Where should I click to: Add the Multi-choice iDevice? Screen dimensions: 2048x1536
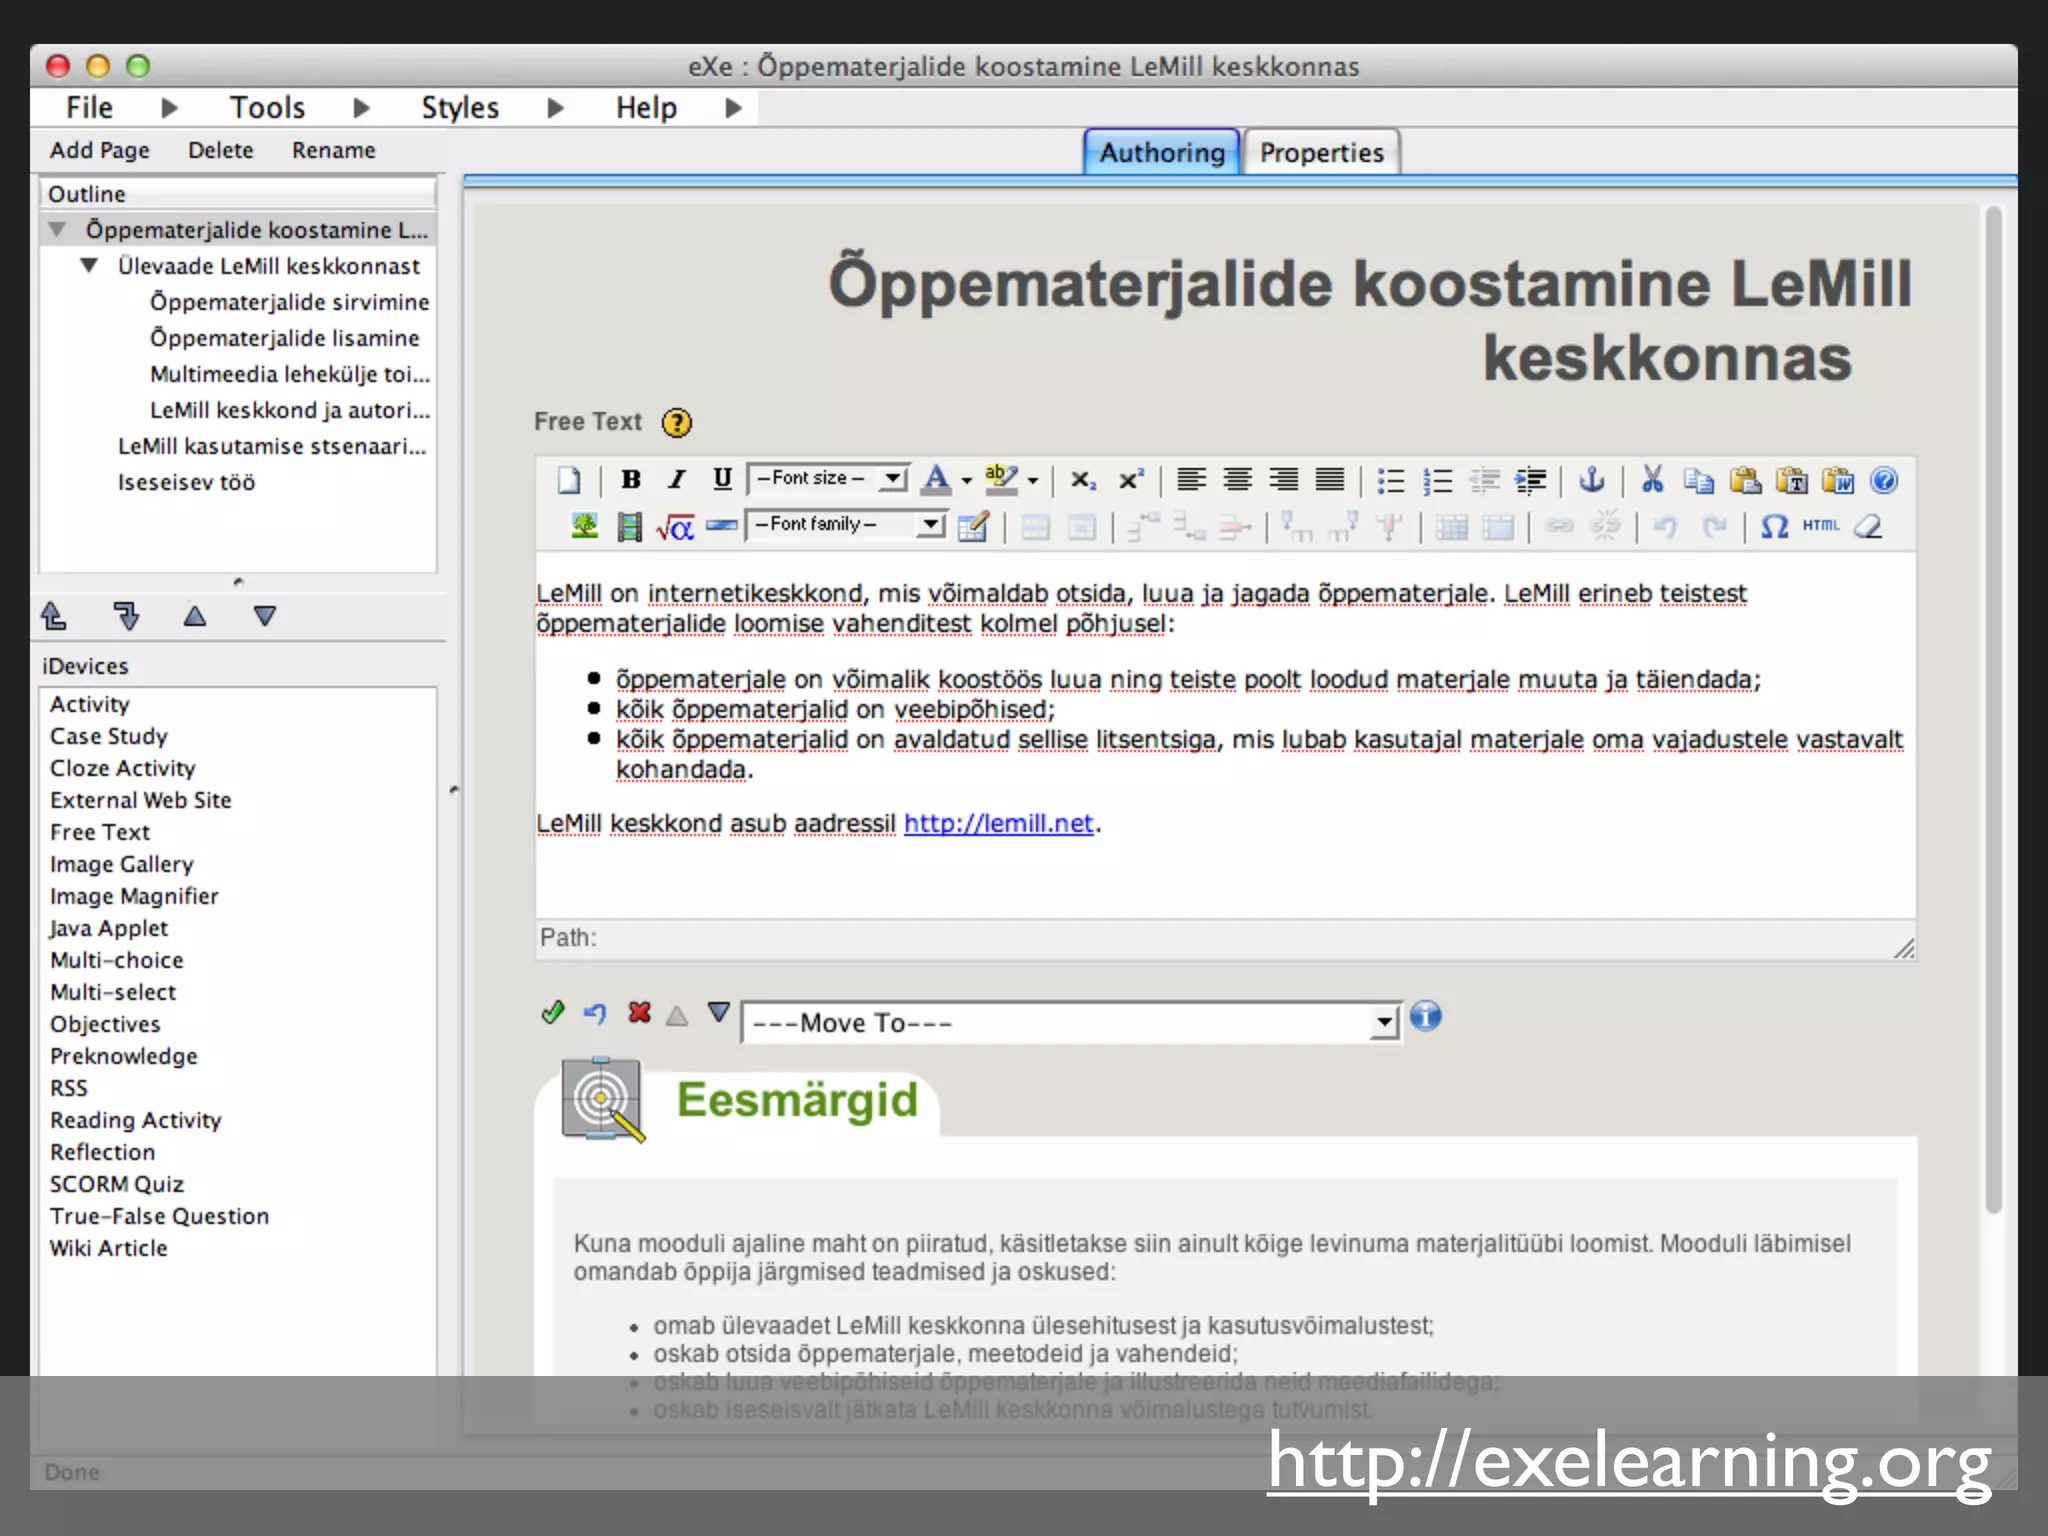click(117, 960)
